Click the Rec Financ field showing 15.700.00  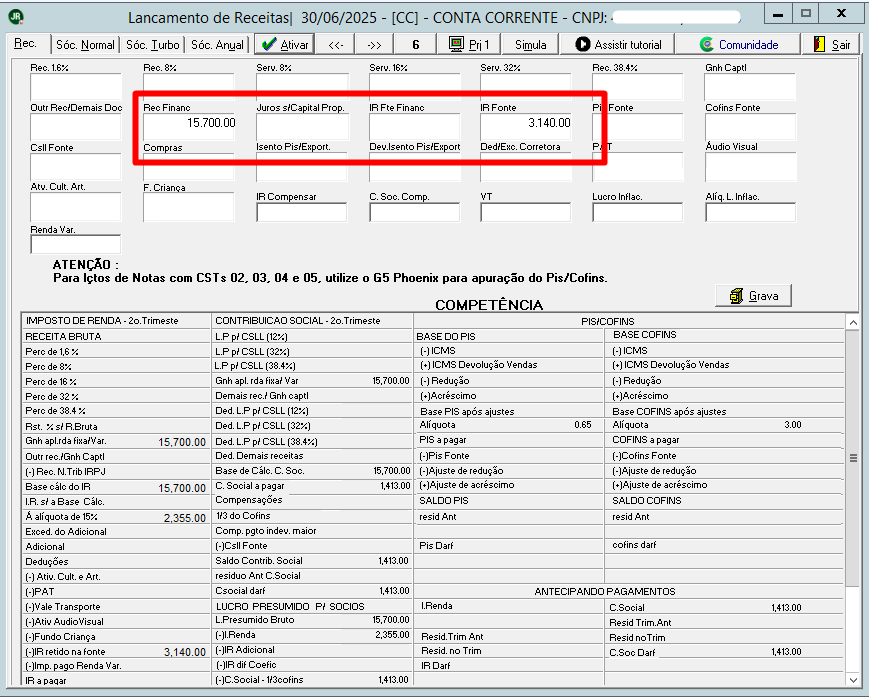point(191,127)
